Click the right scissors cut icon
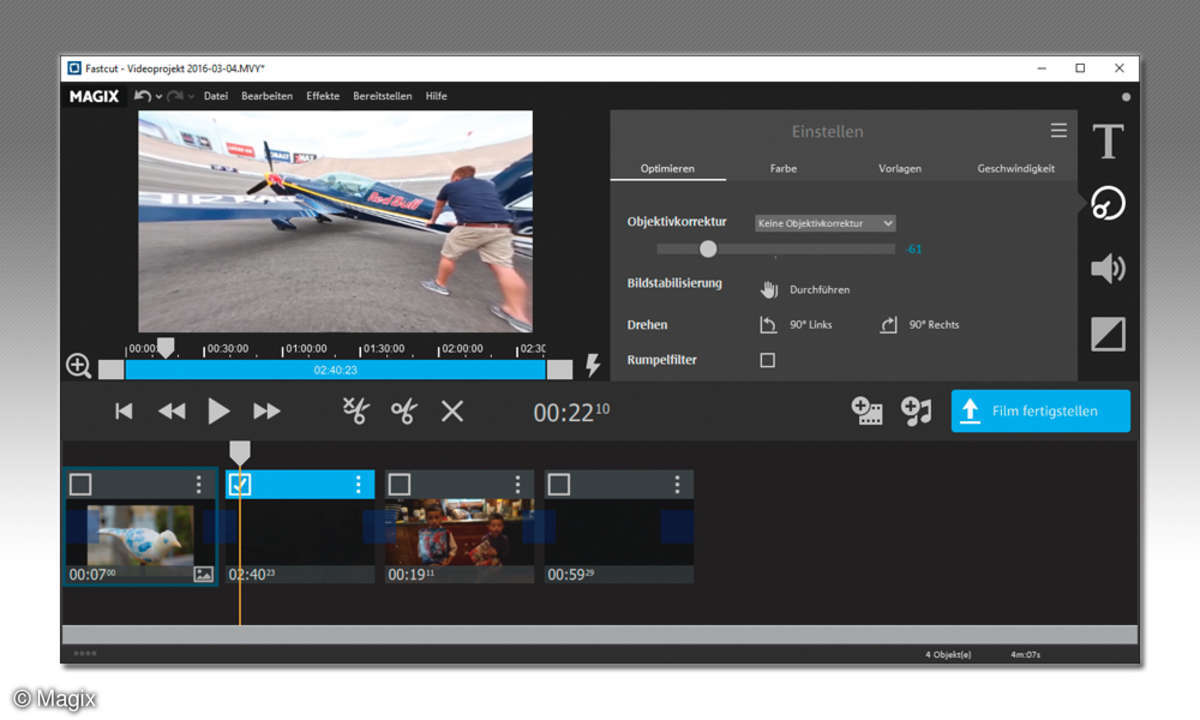The image size is (1200, 720). tap(404, 411)
